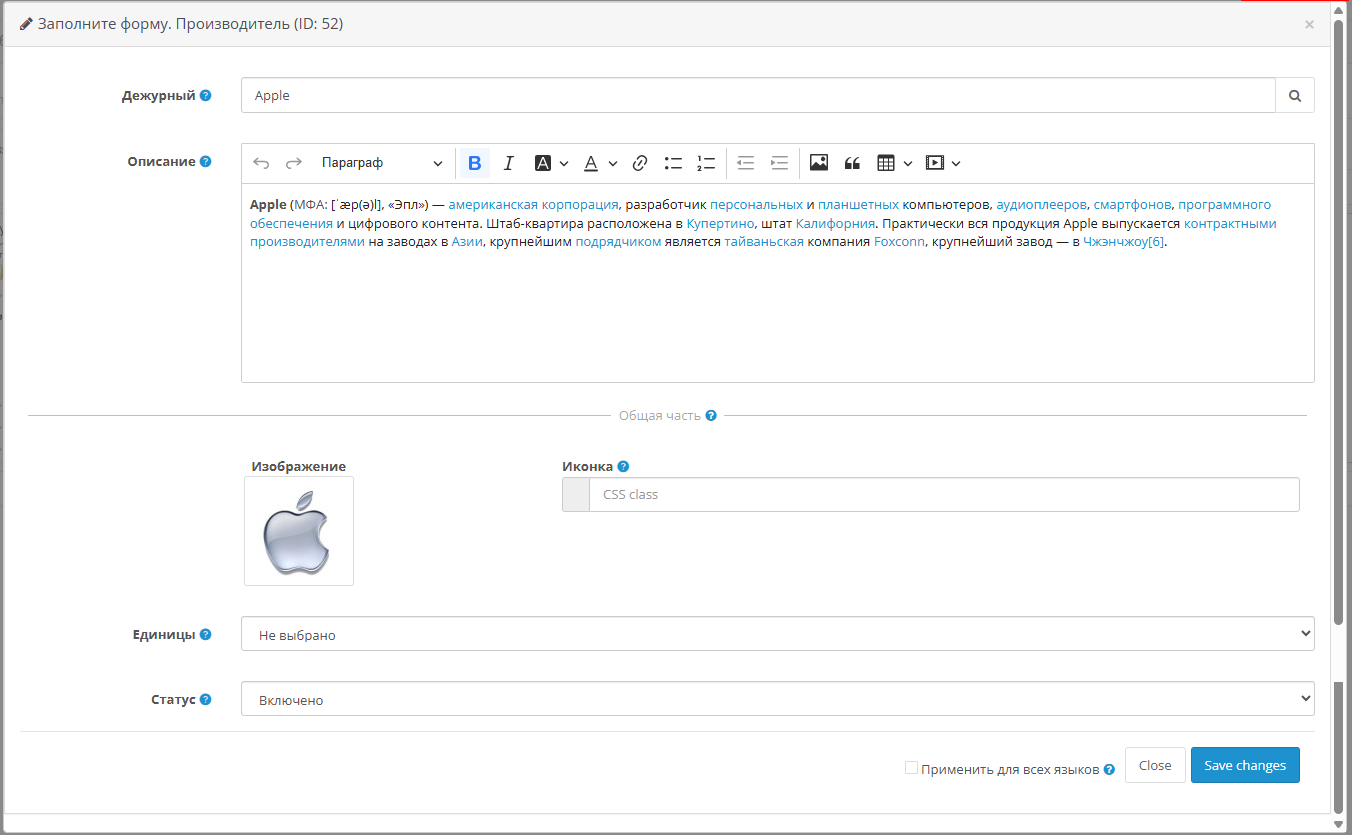Toggle bold formatting
1352x835 pixels.
tap(475, 163)
